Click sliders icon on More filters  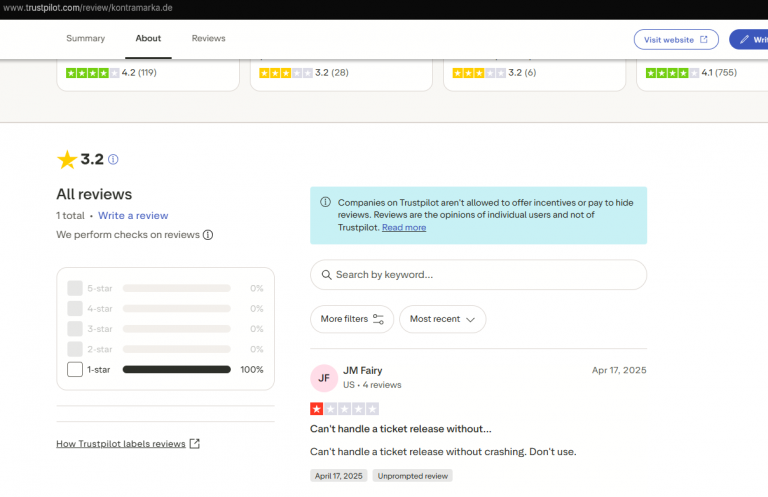click(378, 319)
